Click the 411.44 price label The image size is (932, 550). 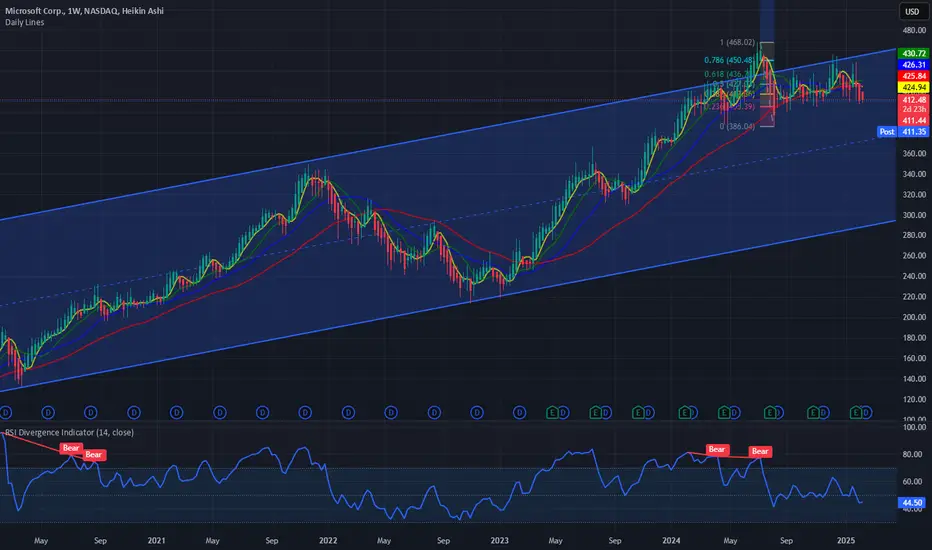(x=914, y=121)
